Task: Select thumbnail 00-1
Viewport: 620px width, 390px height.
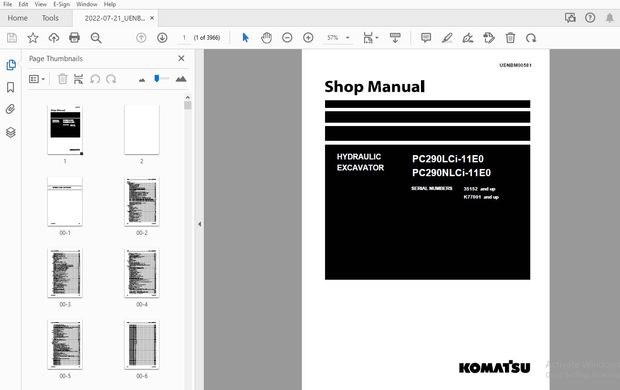Action: (x=65, y=202)
